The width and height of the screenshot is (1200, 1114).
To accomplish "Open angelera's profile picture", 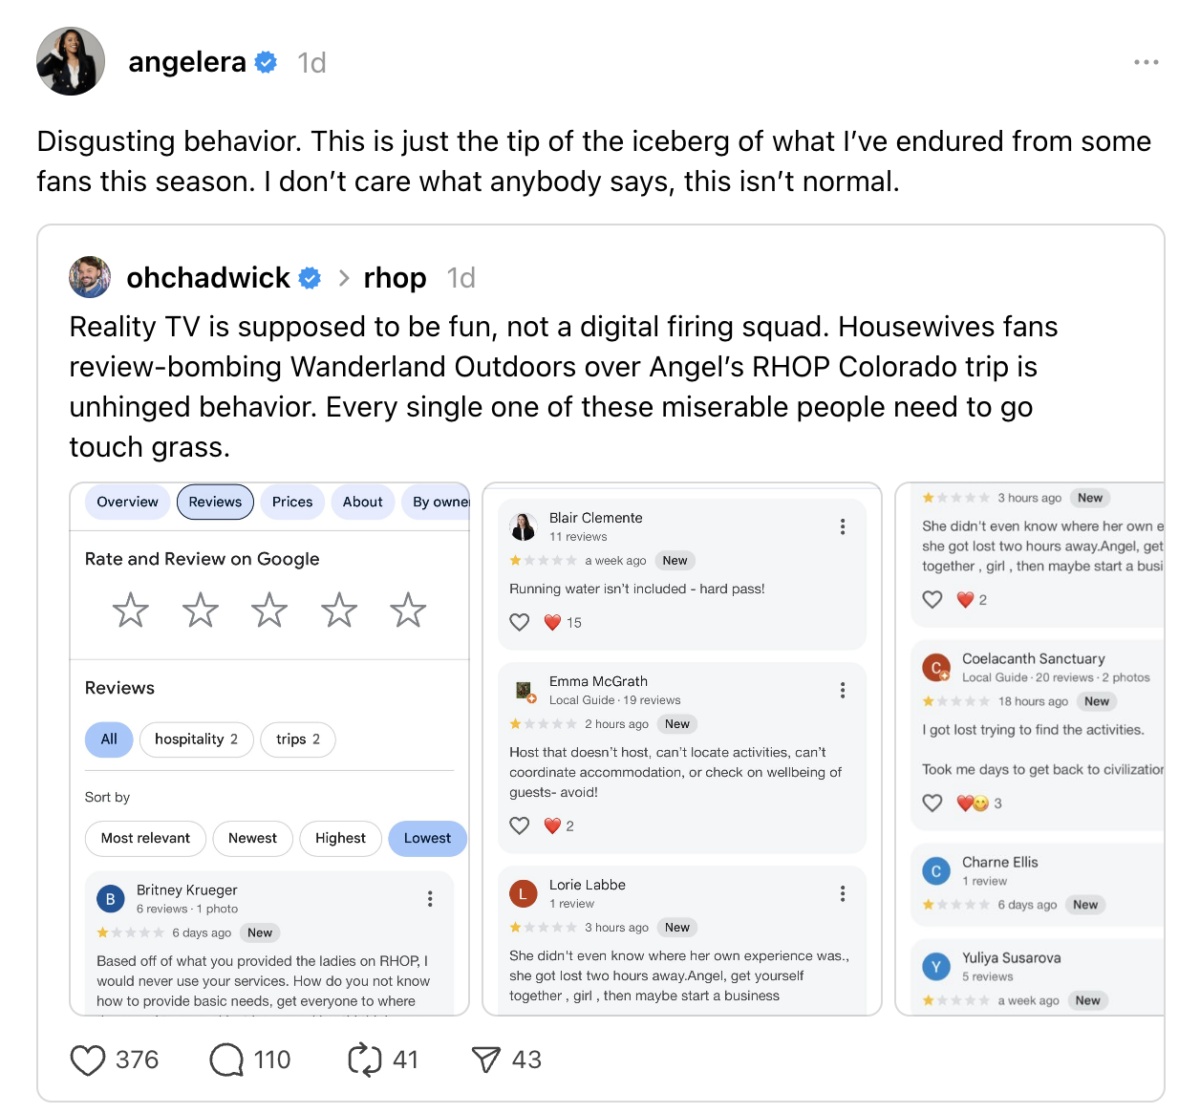I will coord(70,61).
